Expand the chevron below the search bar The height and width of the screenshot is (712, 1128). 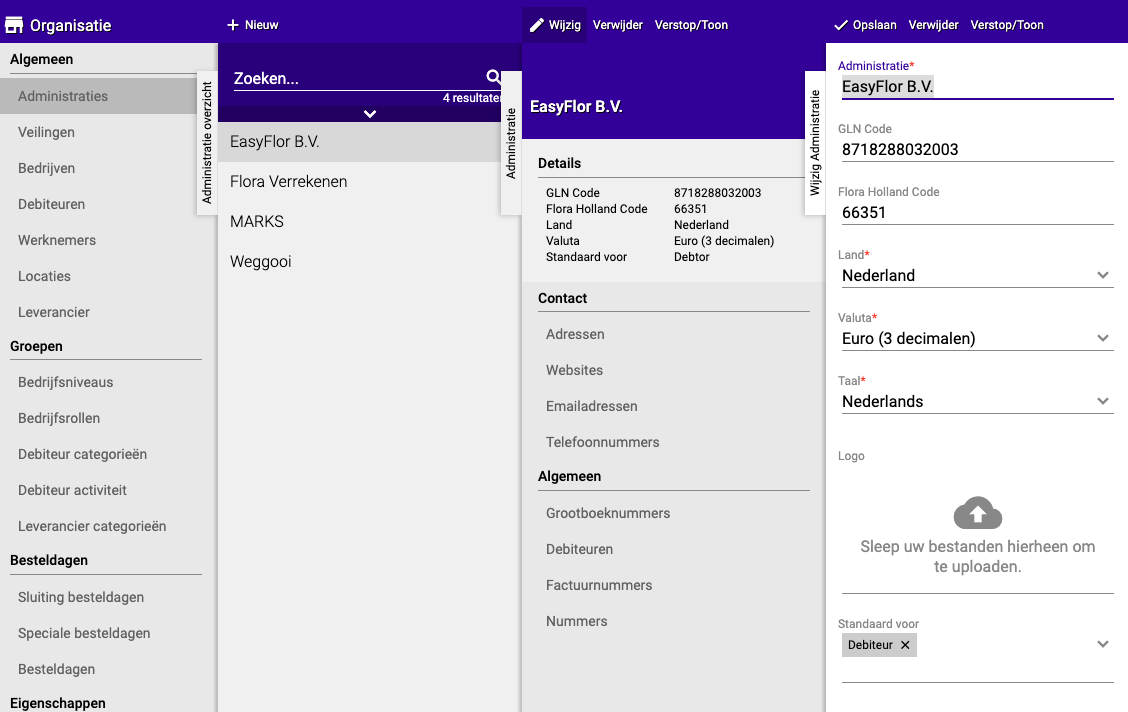pos(370,114)
